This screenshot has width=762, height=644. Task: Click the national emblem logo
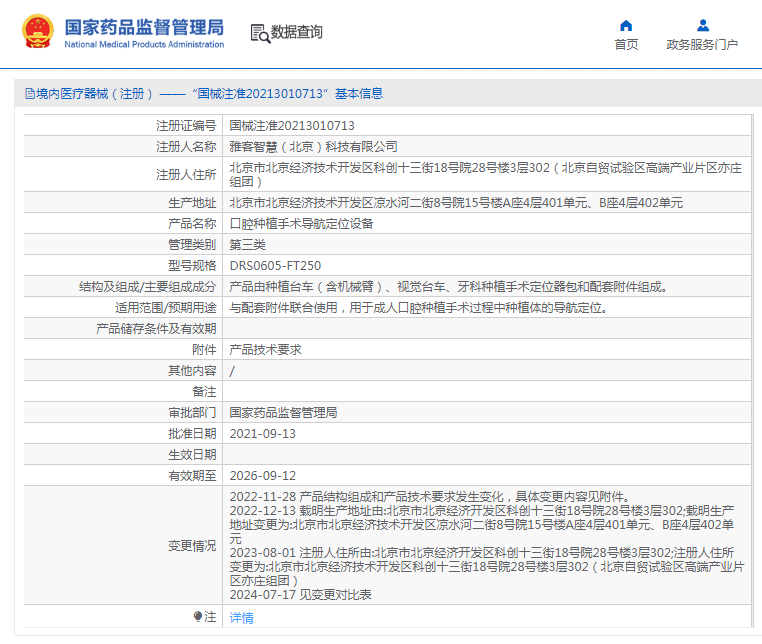[x=37, y=31]
